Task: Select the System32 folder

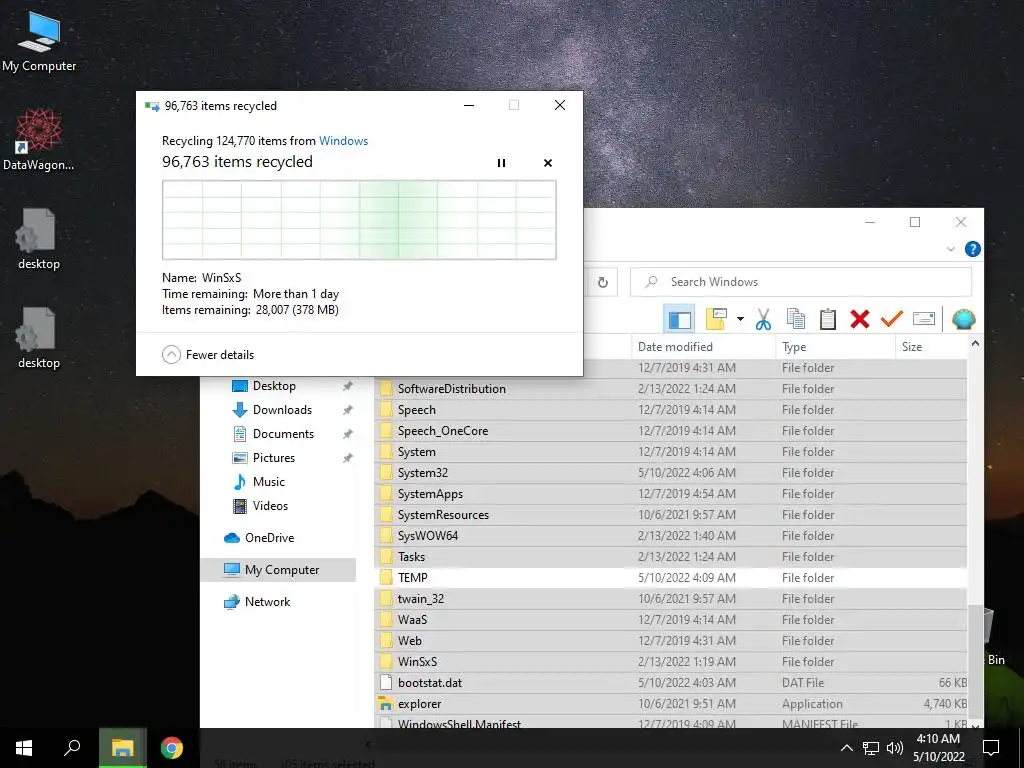Action: click(x=672, y=473)
